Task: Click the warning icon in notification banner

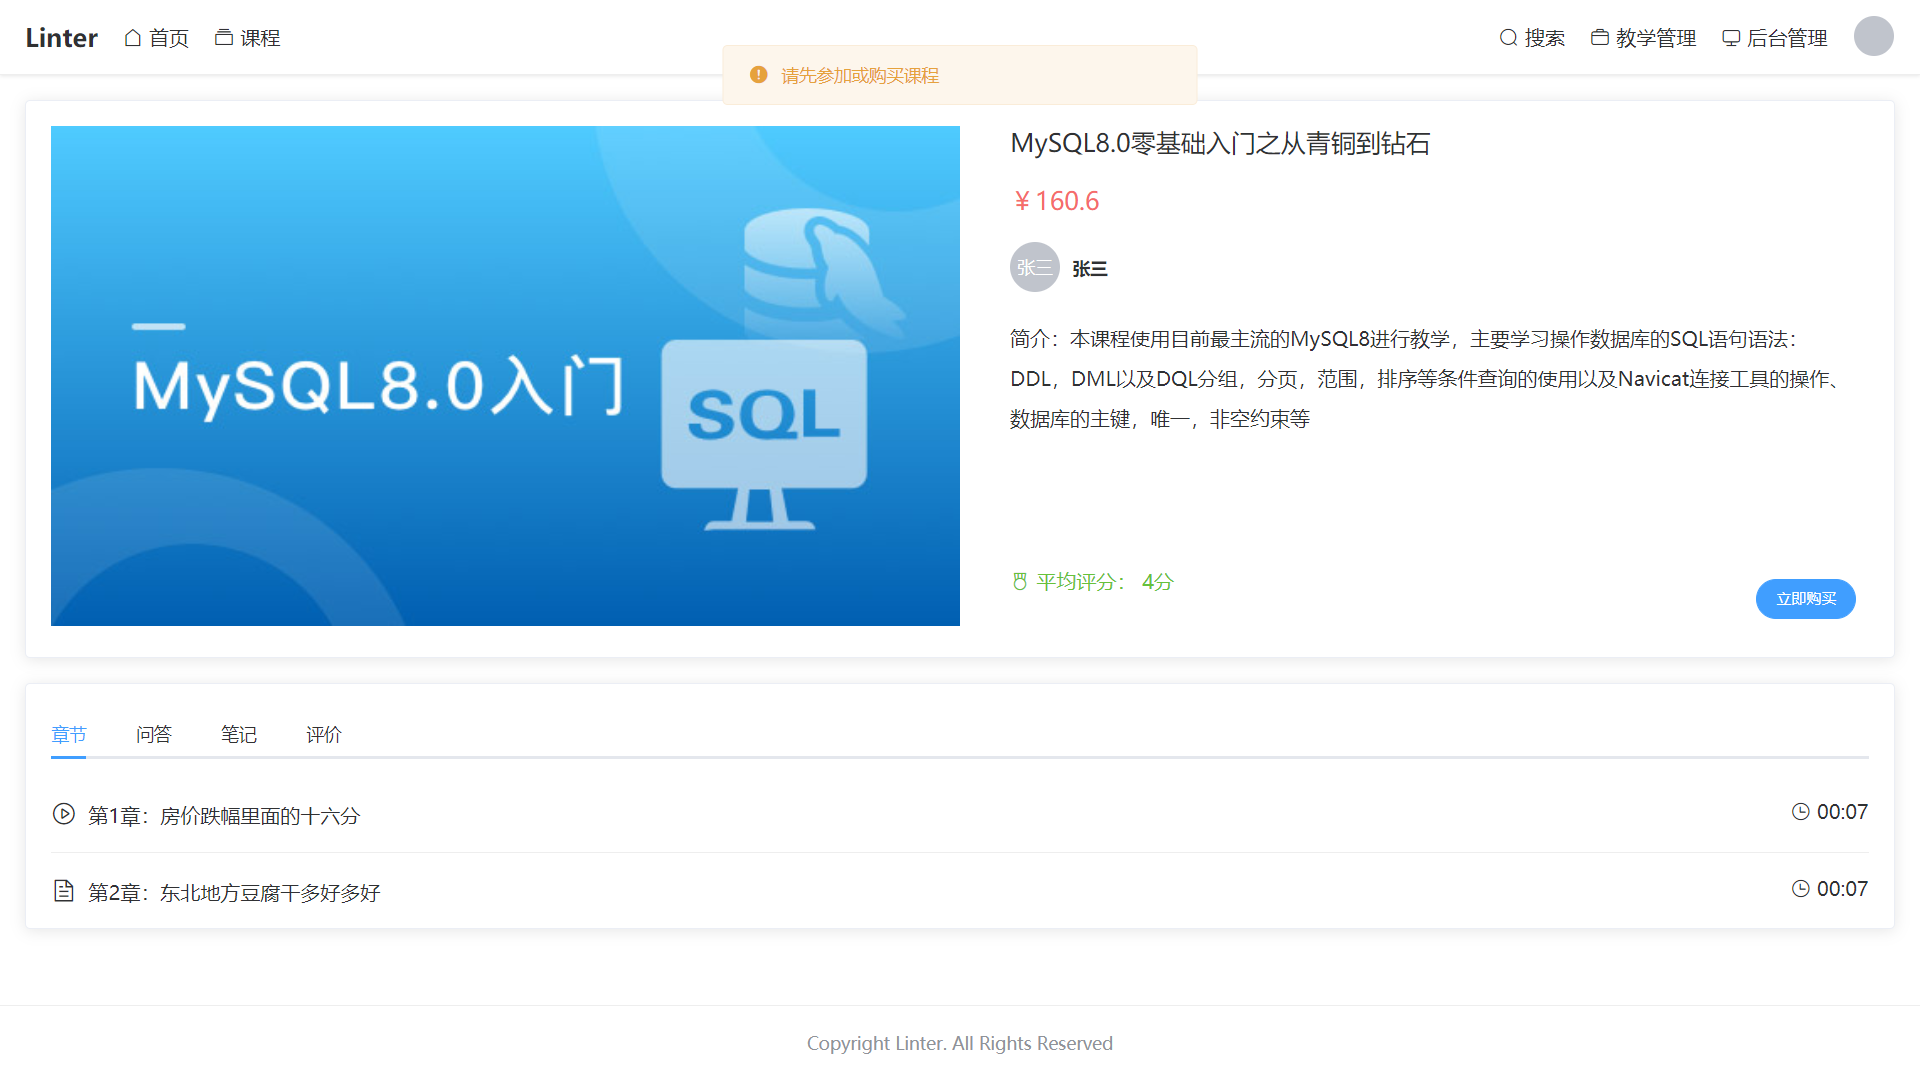Action: click(758, 75)
